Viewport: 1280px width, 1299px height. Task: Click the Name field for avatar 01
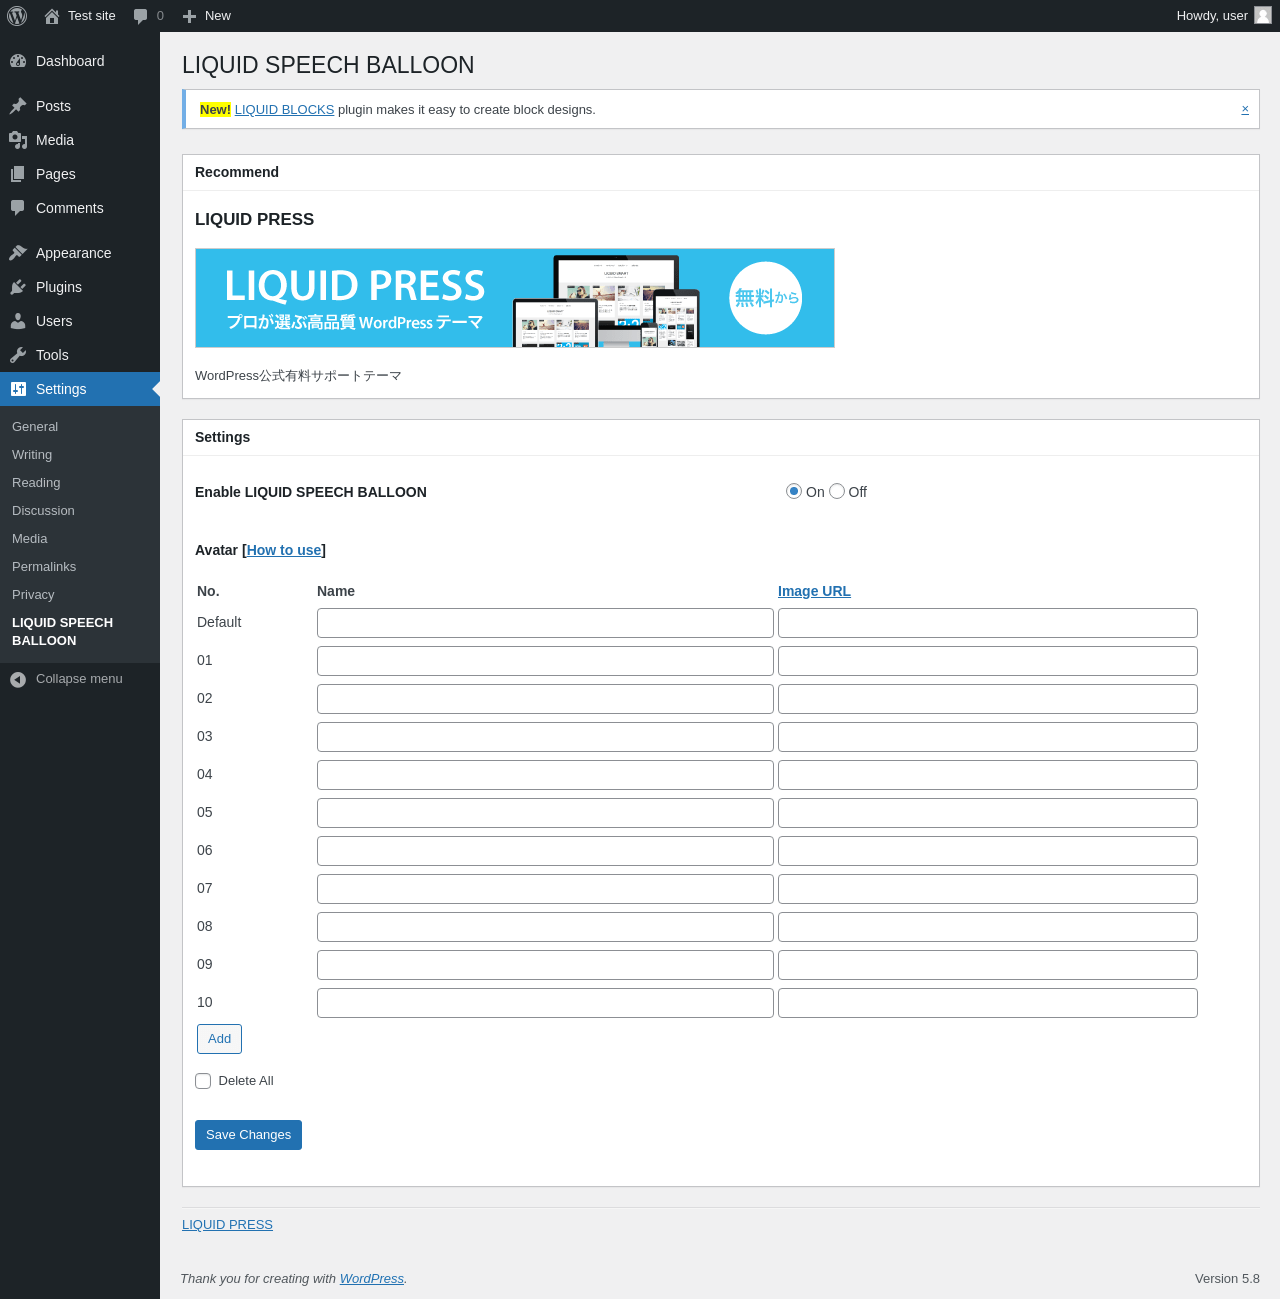(545, 661)
